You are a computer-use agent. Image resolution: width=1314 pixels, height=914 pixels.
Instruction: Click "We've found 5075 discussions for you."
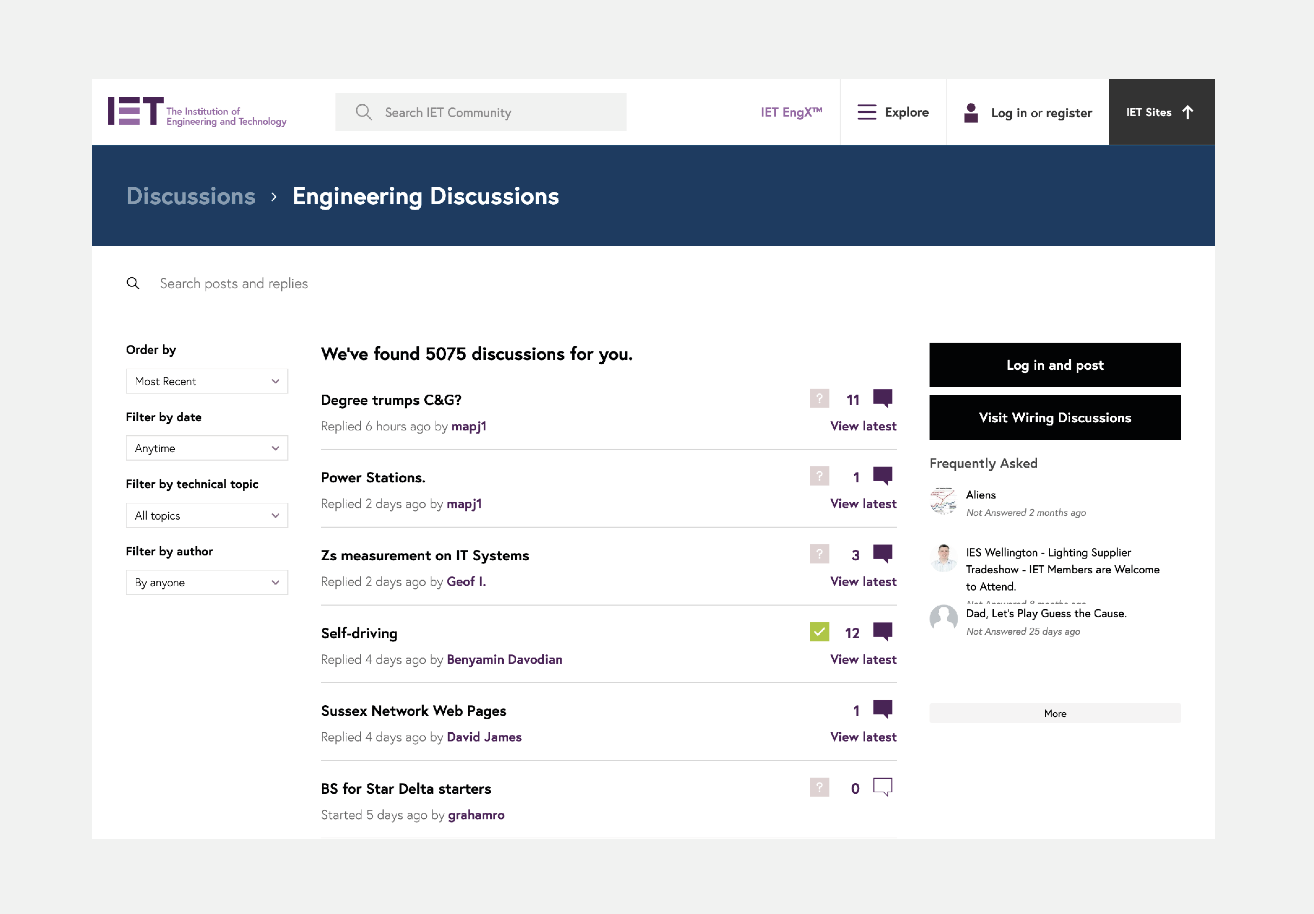(477, 354)
